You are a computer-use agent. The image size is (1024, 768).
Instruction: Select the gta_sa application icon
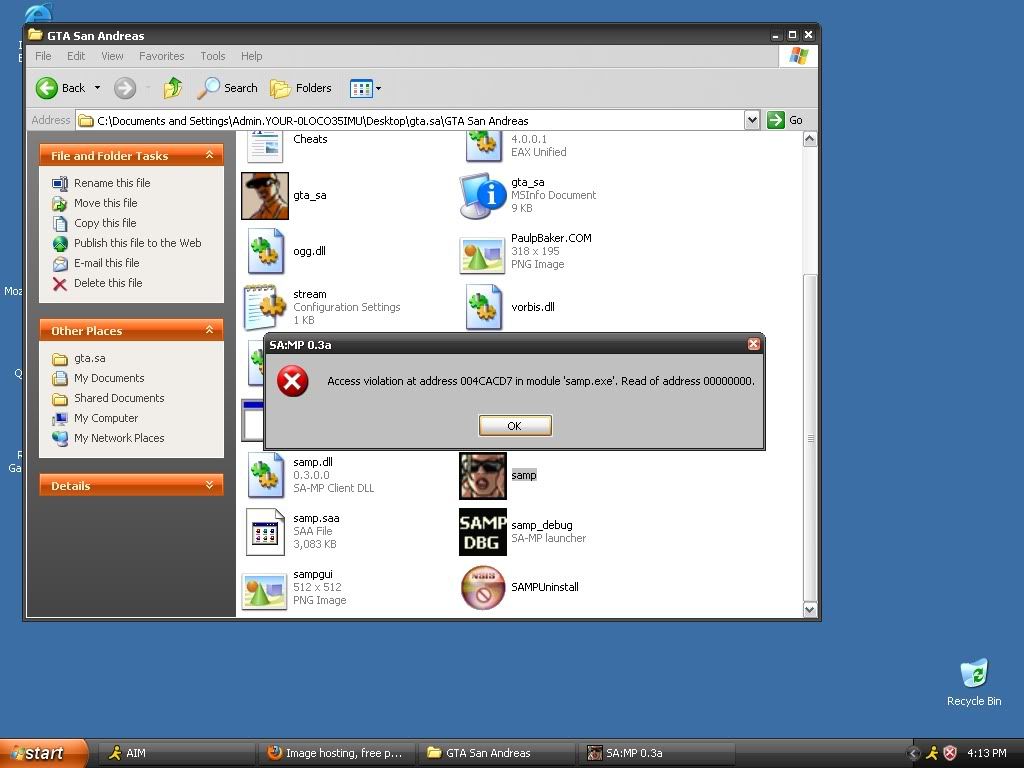click(x=265, y=196)
